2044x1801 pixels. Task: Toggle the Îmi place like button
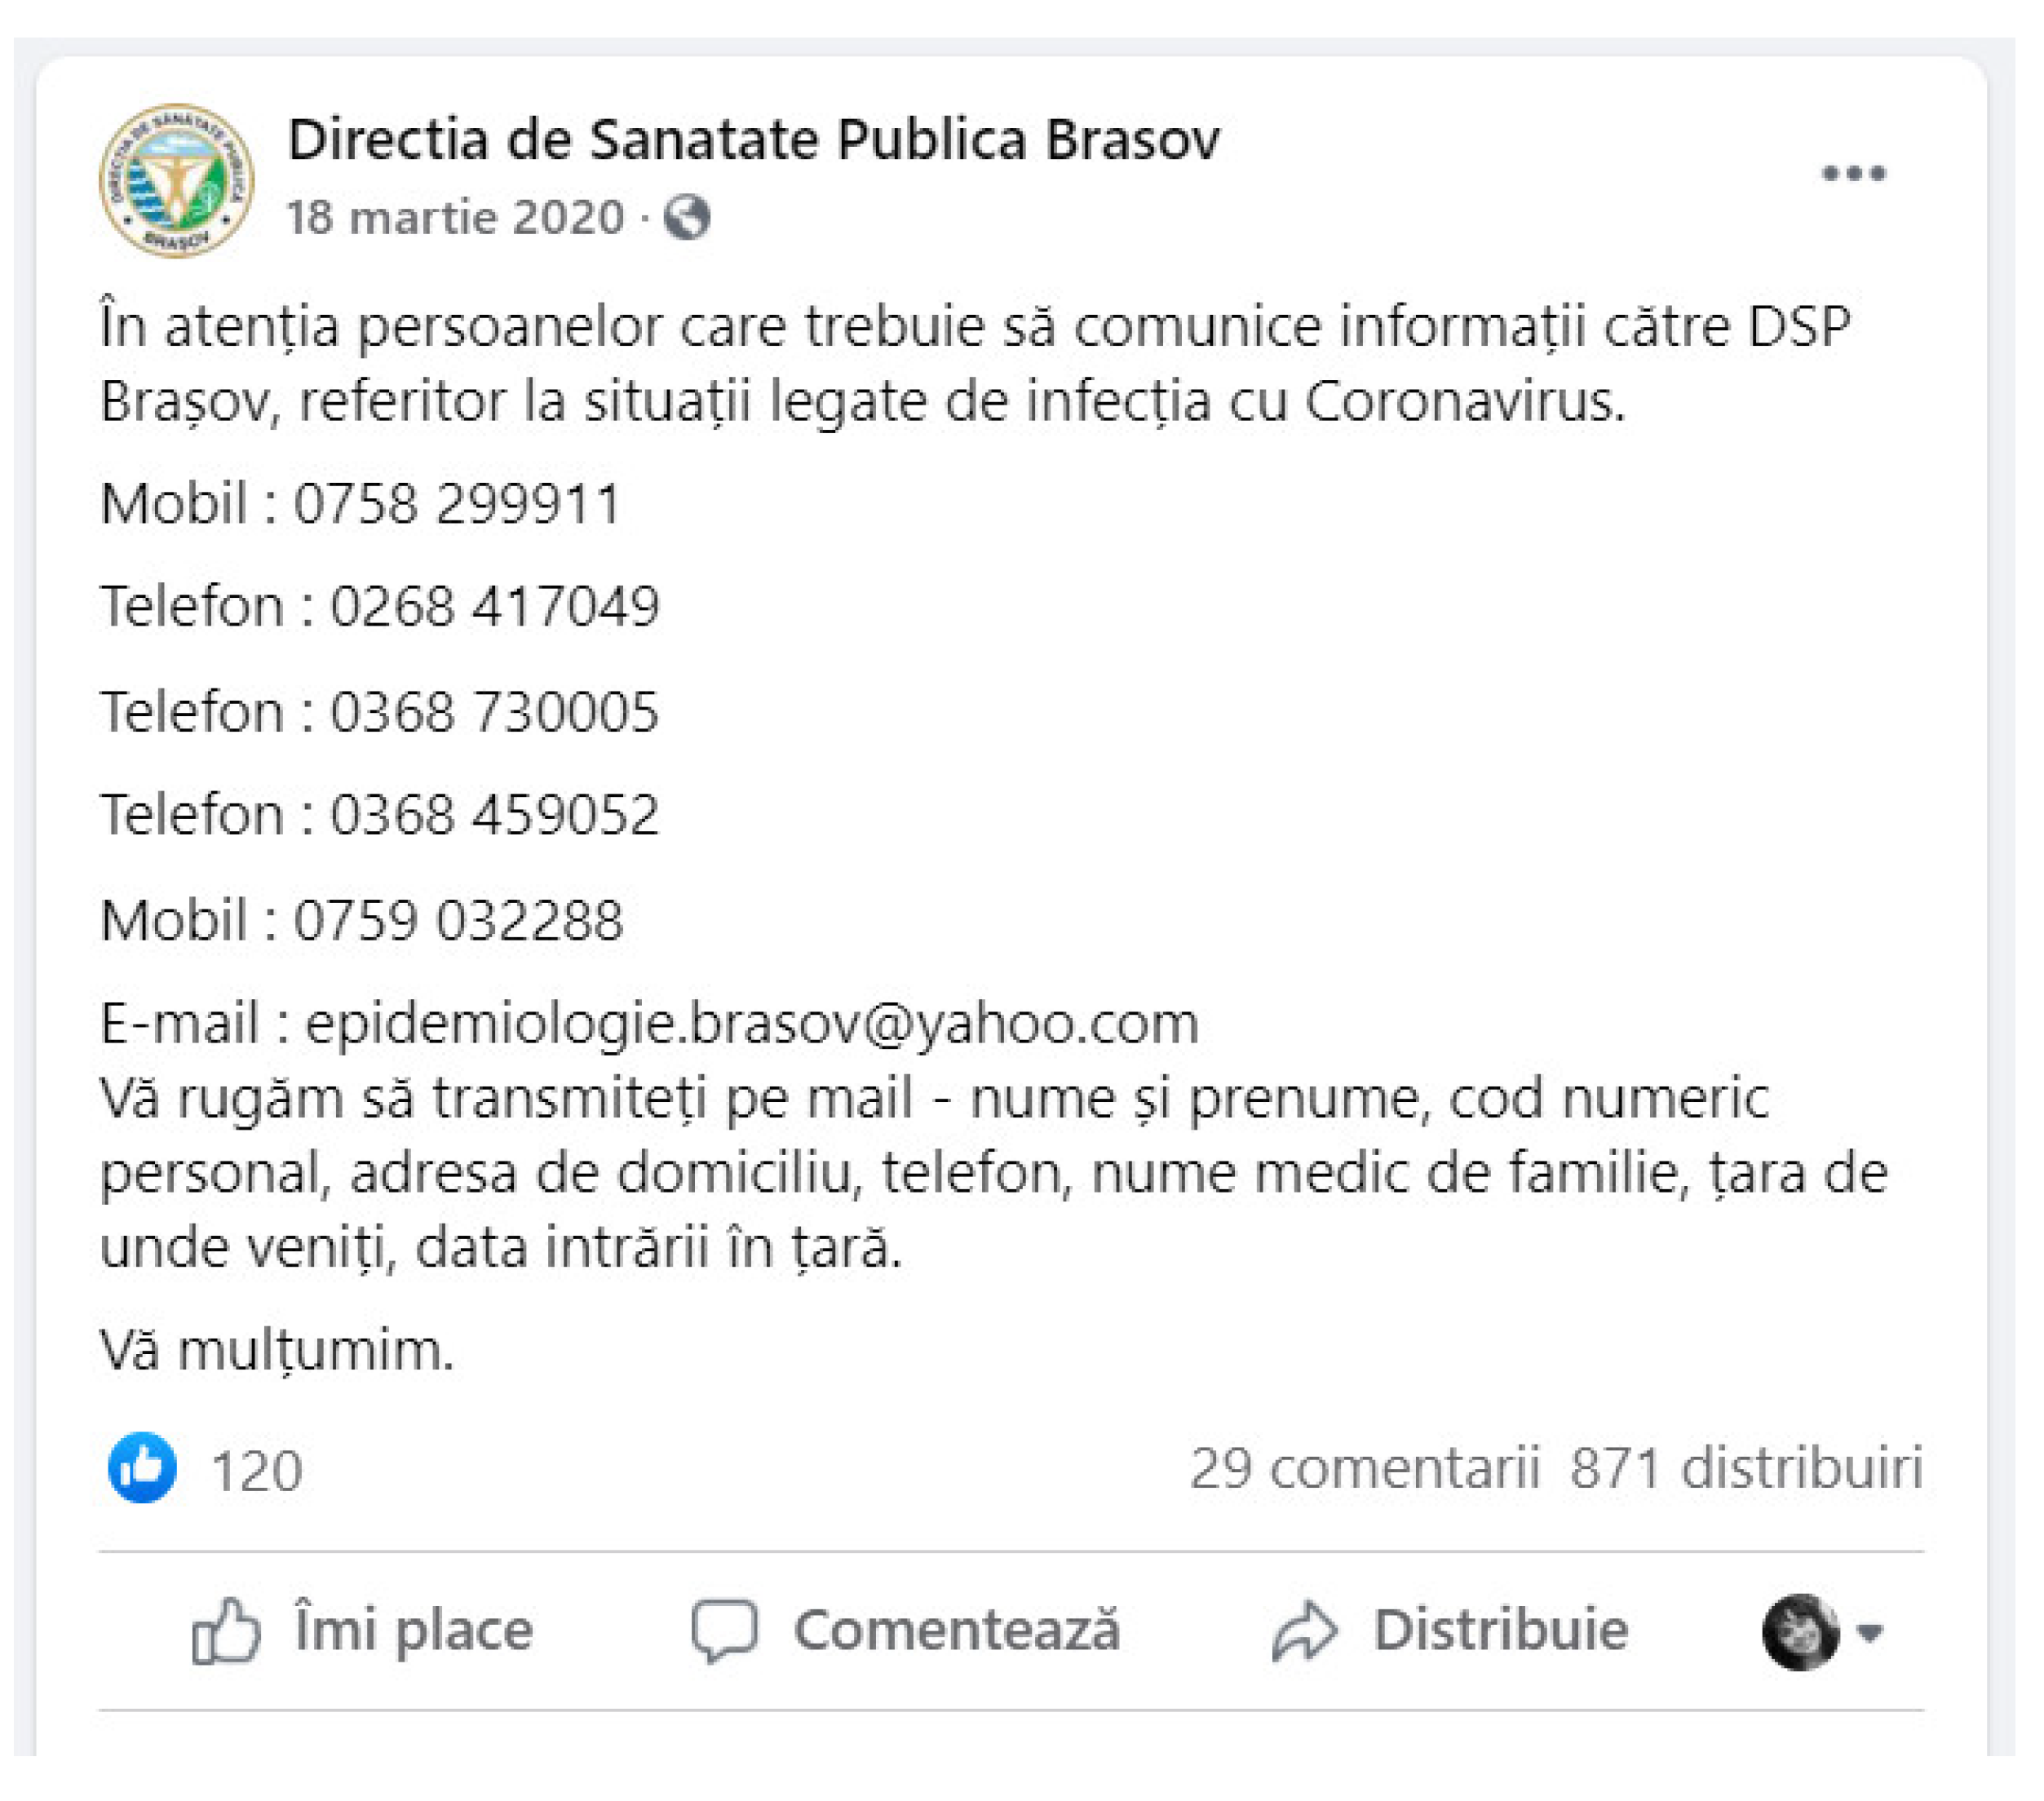pyautogui.click(x=362, y=1631)
